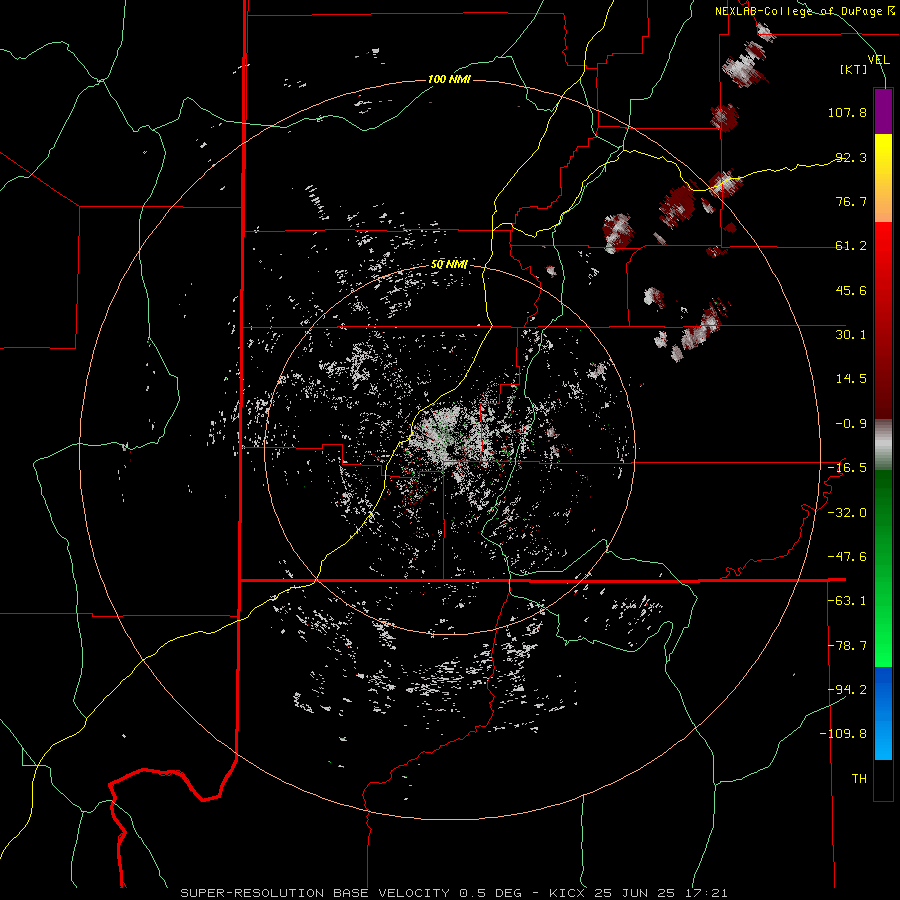900x900 pixels.
Task: Click the VEL legend title
Action: (878, 59)
